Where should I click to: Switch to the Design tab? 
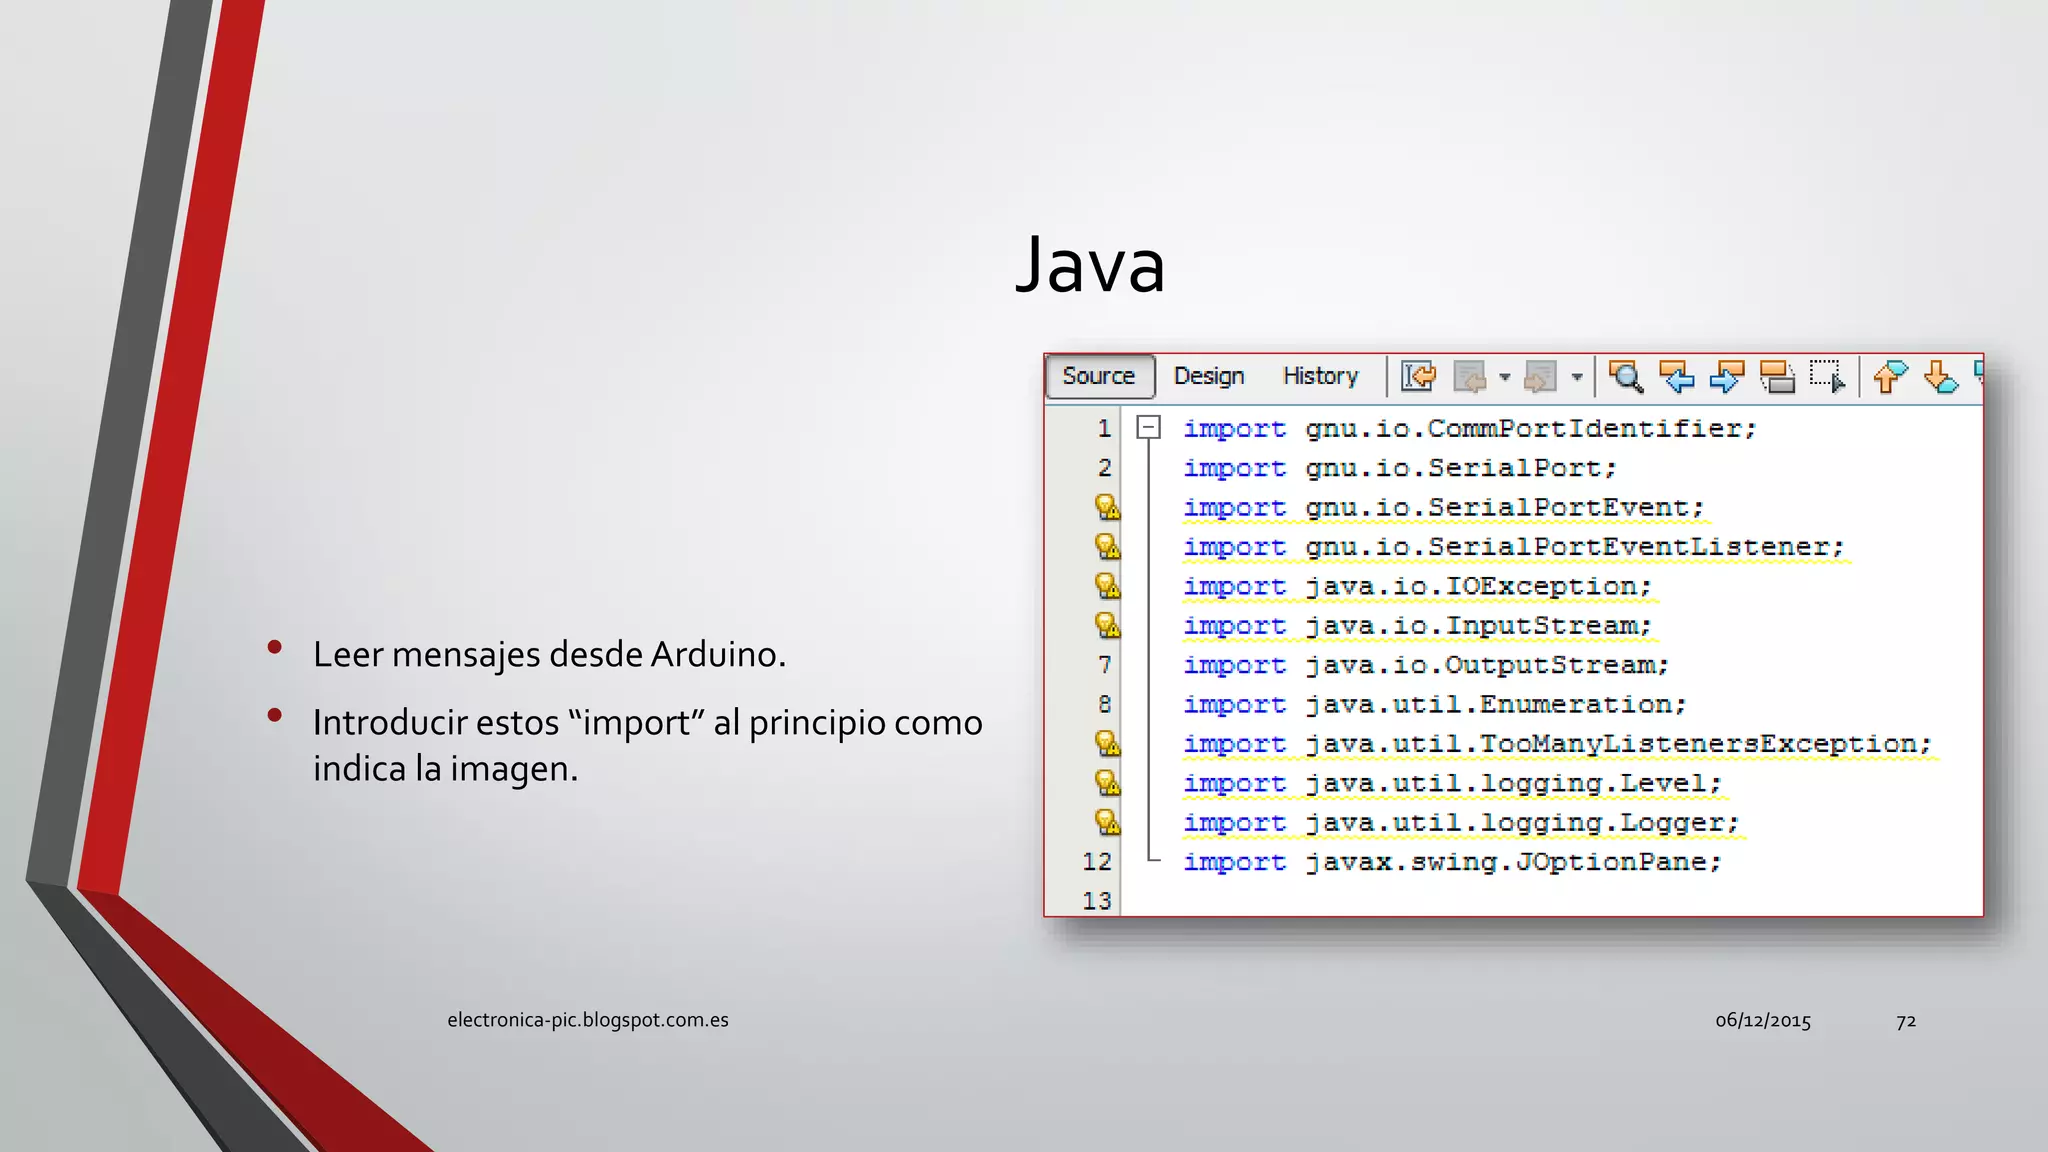pos(1209,376)
